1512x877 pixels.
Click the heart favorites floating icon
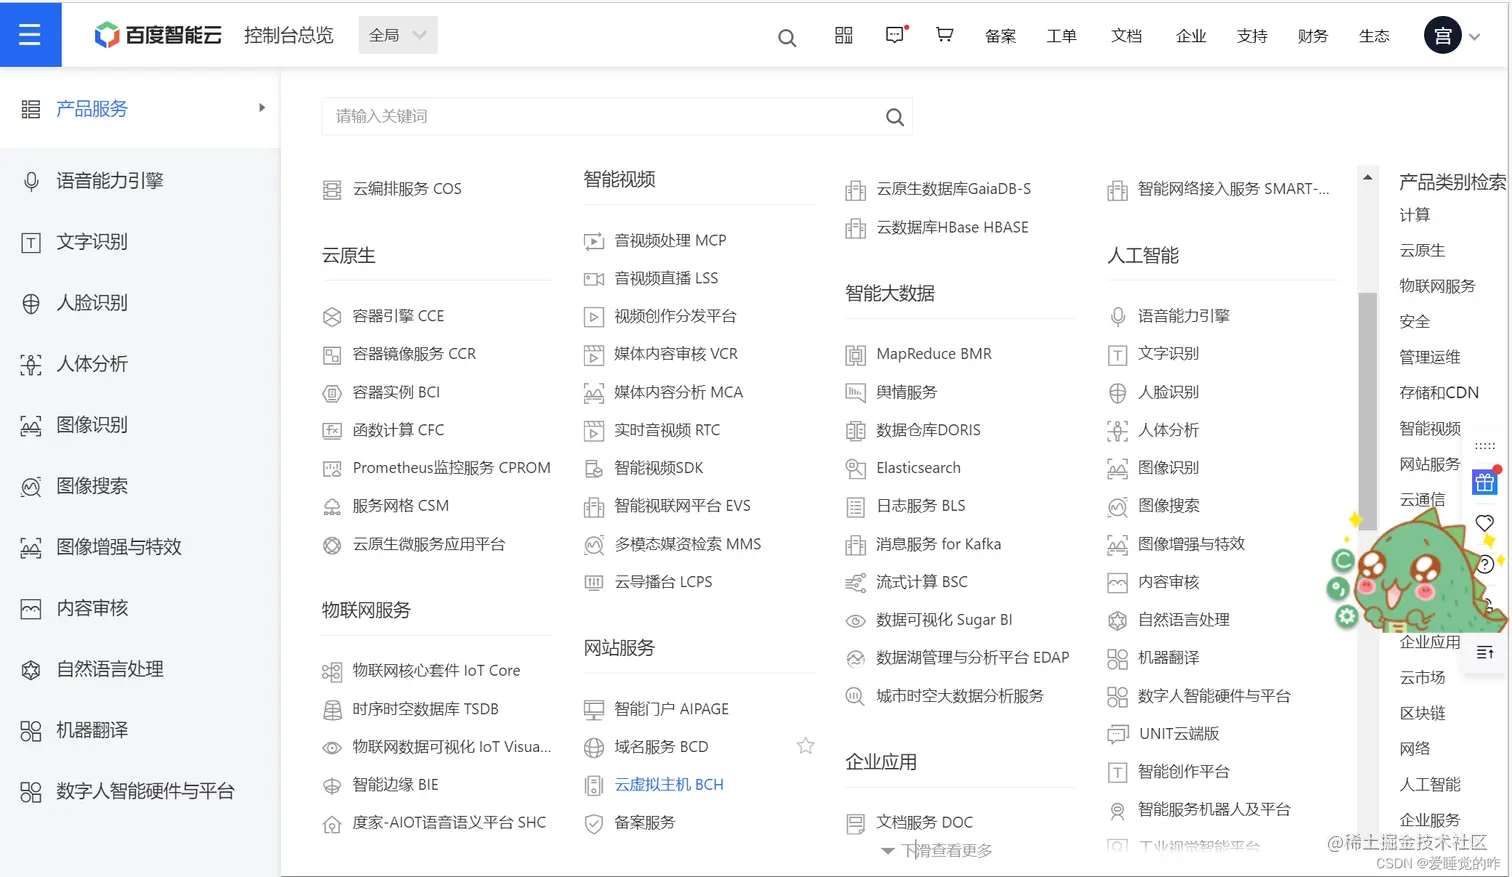(1485, 523)
